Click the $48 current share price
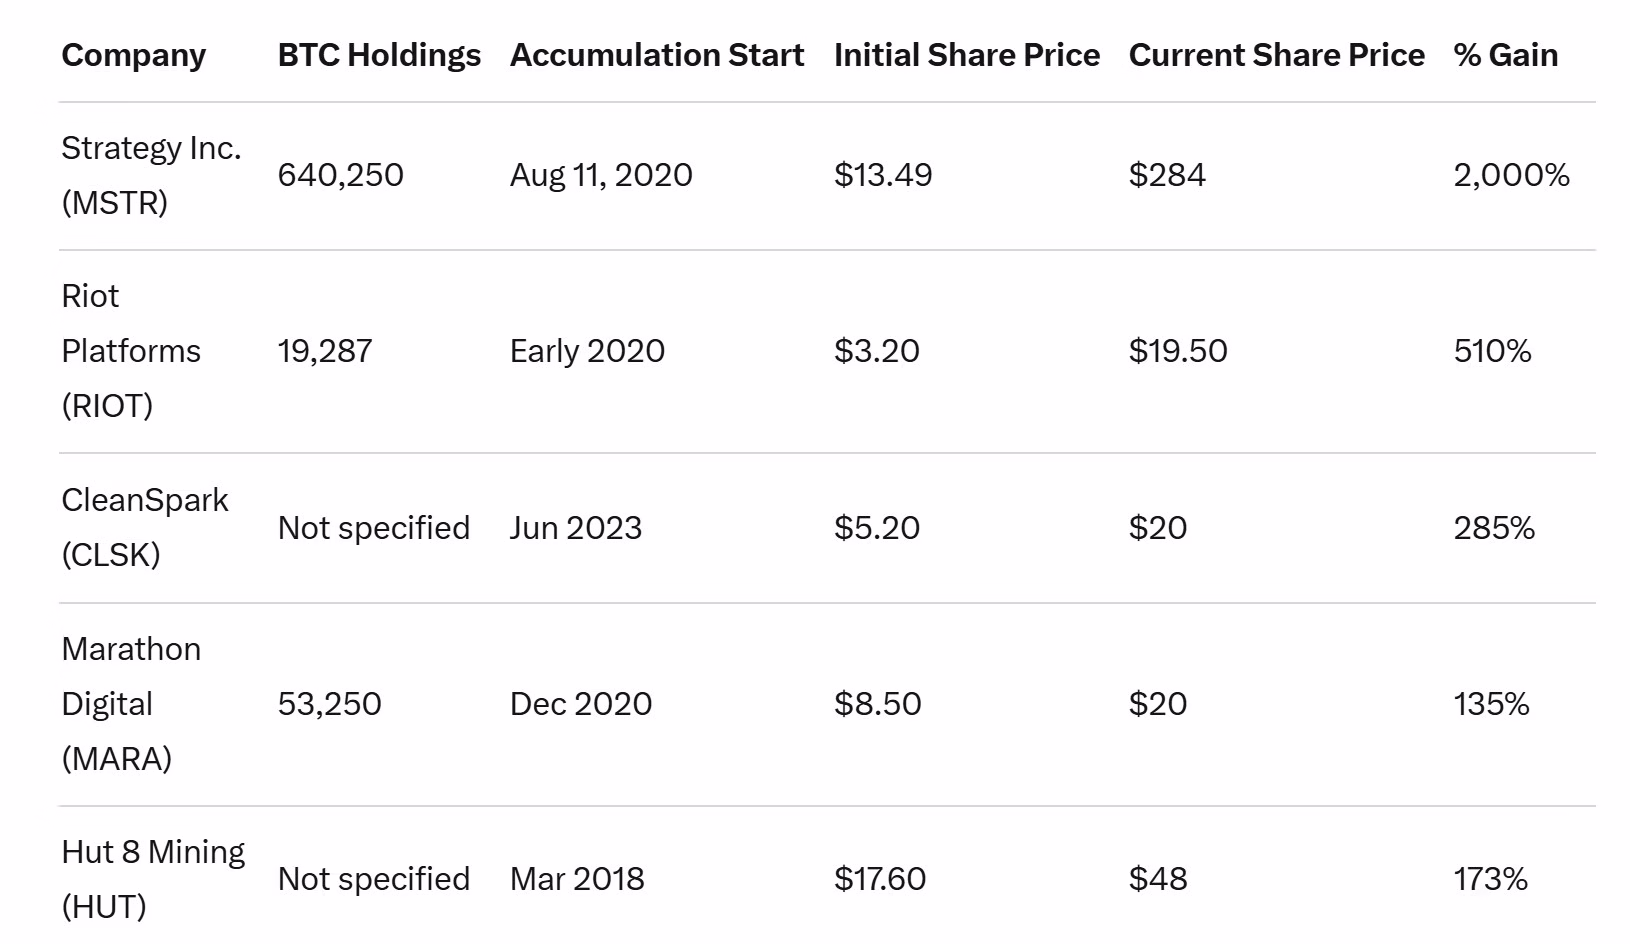This screenshot has width=1630, height=944. 1158,879
